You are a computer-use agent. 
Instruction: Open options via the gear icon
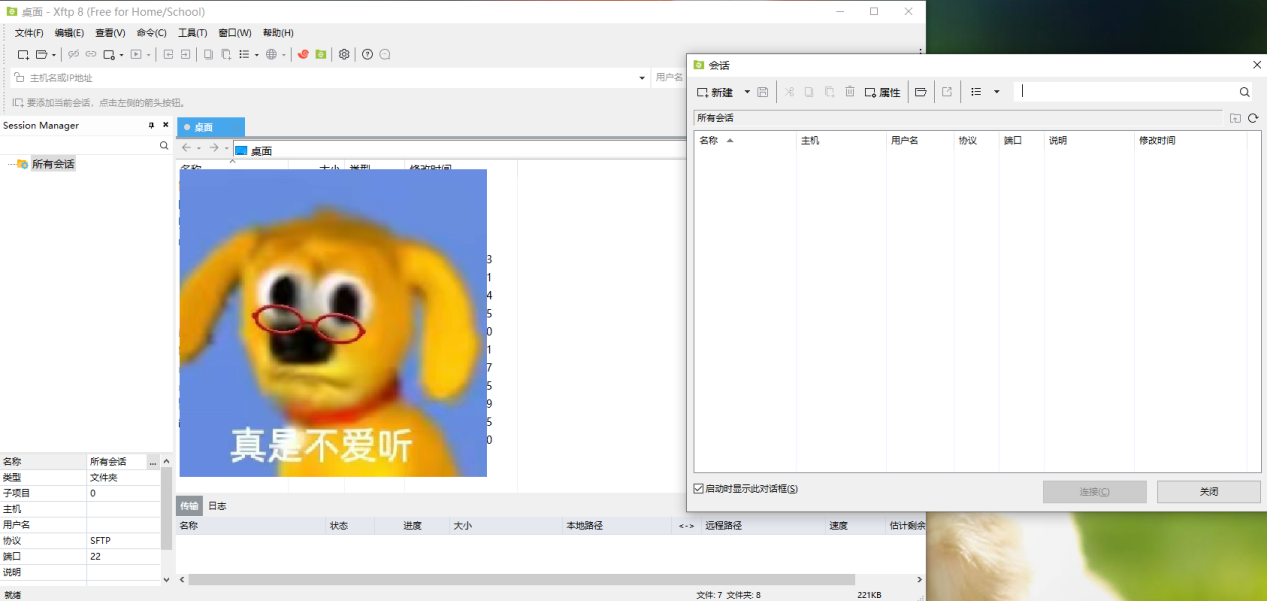pyautogui.click(x=344, y=54)
